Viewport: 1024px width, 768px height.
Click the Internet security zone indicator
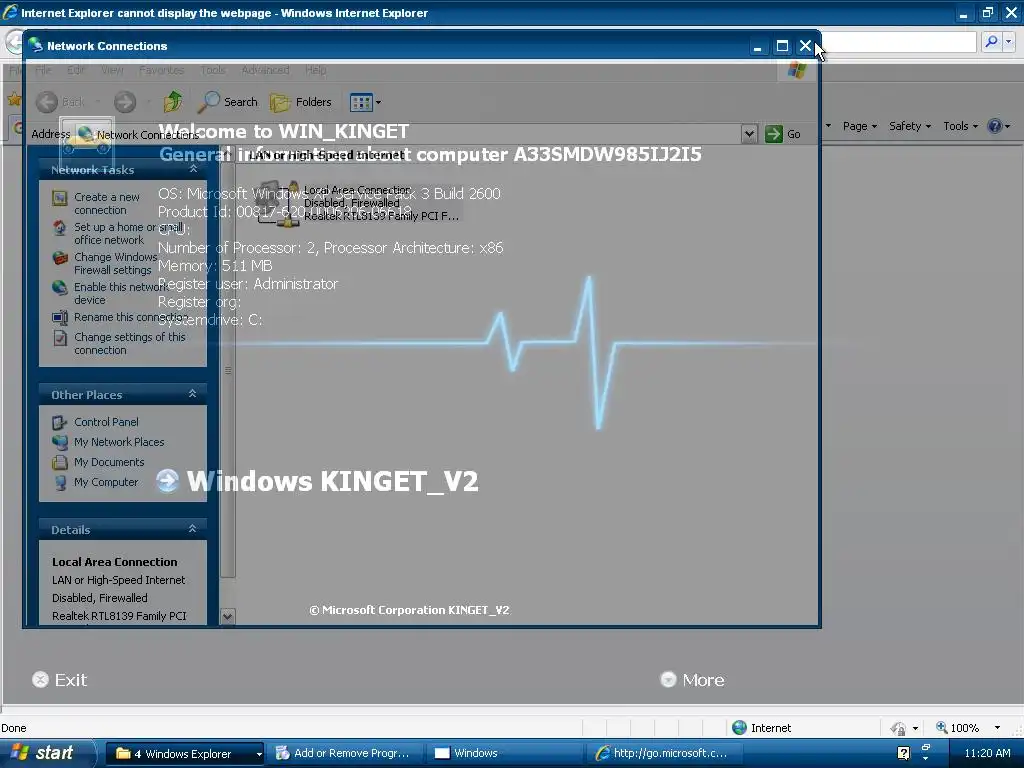(x=761, y=728)
